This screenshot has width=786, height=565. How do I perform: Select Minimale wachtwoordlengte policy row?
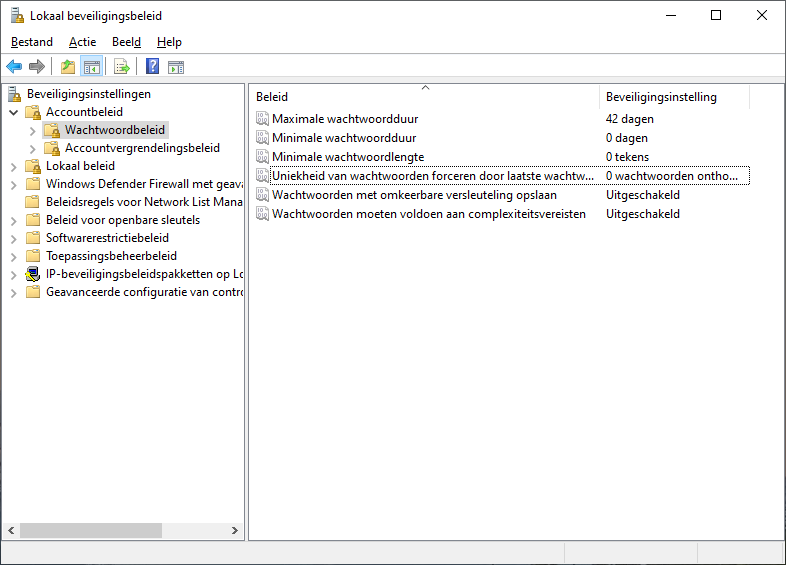click(x=348, y=157)
